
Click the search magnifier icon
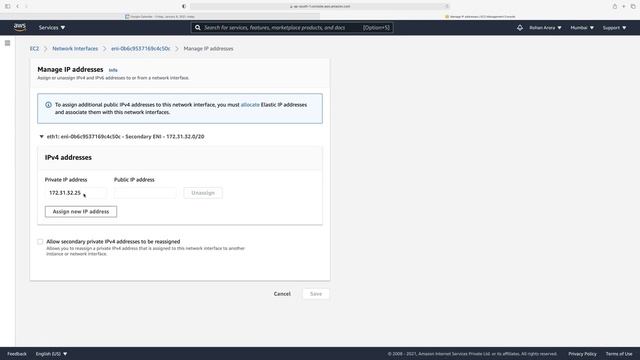click(x=198, y=28)
